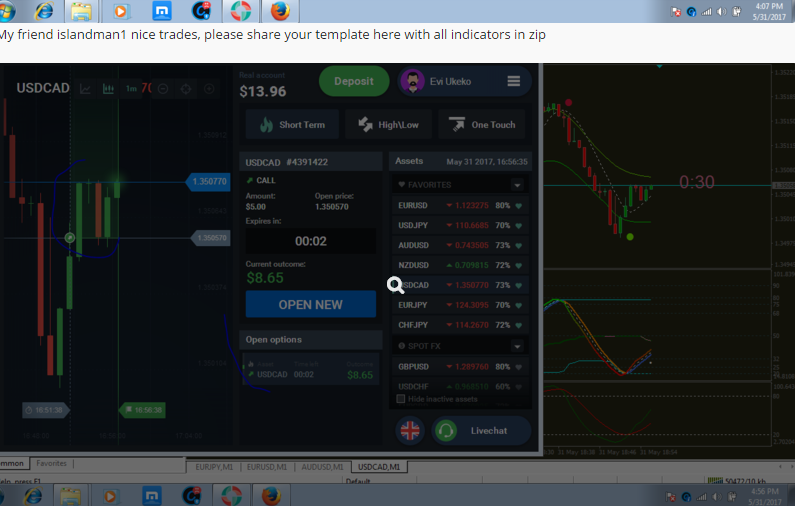Toggle favorite heart for CHFJPY
This screenshot has height=506, width=795.
(519, 325)
